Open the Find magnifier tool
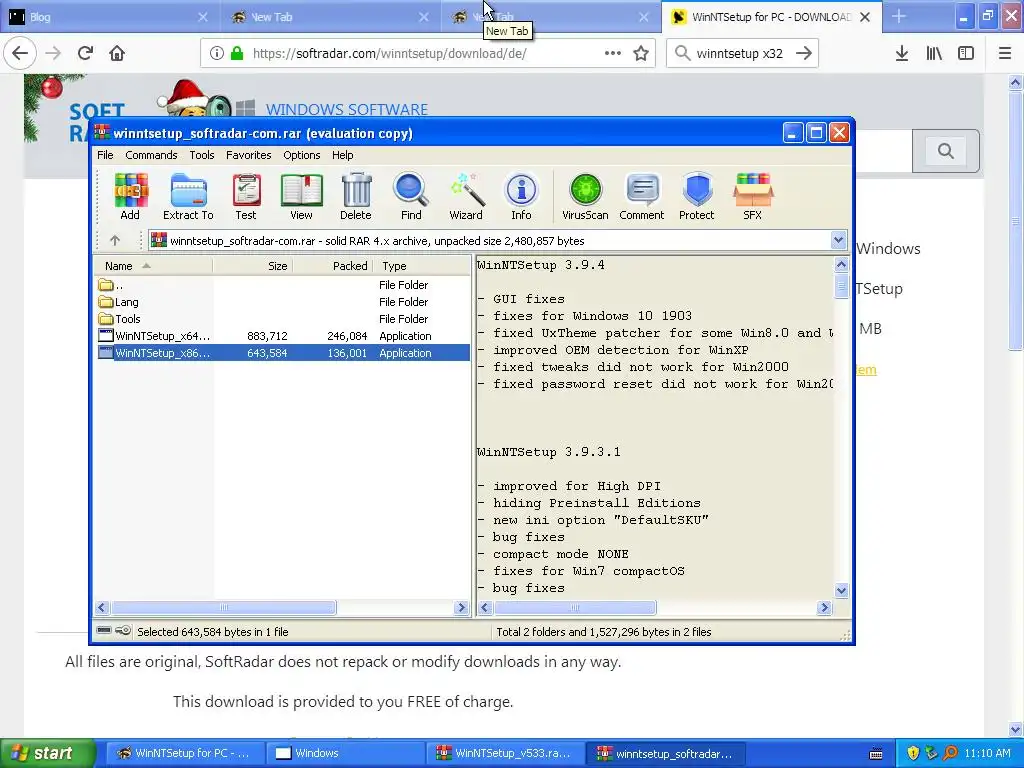The image size is (1024, 768). click(x=411, y=196)
